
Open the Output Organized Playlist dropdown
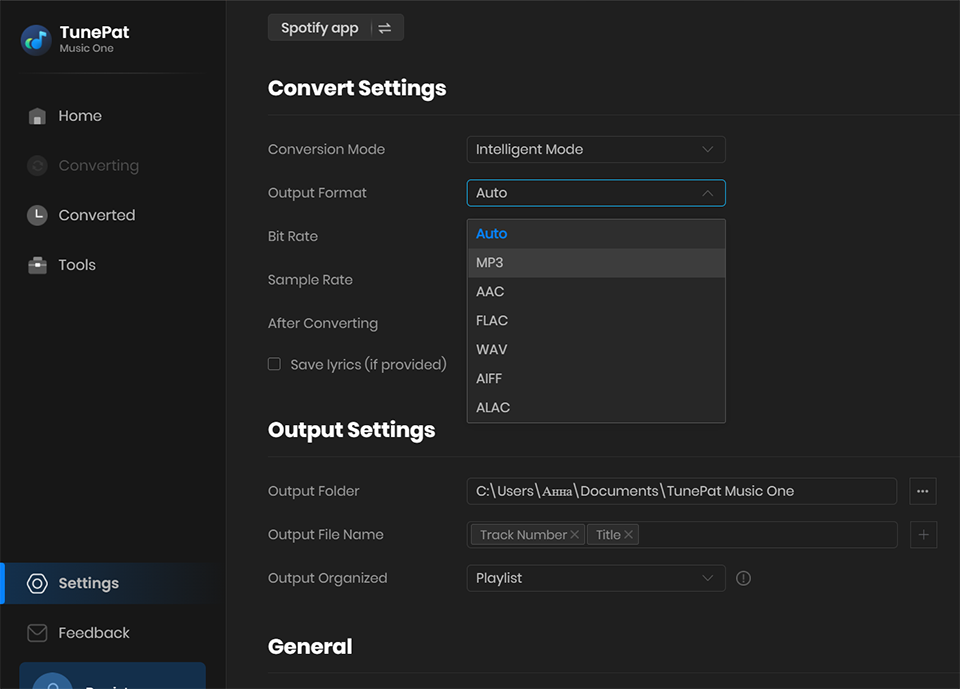(x=596, y=578)
